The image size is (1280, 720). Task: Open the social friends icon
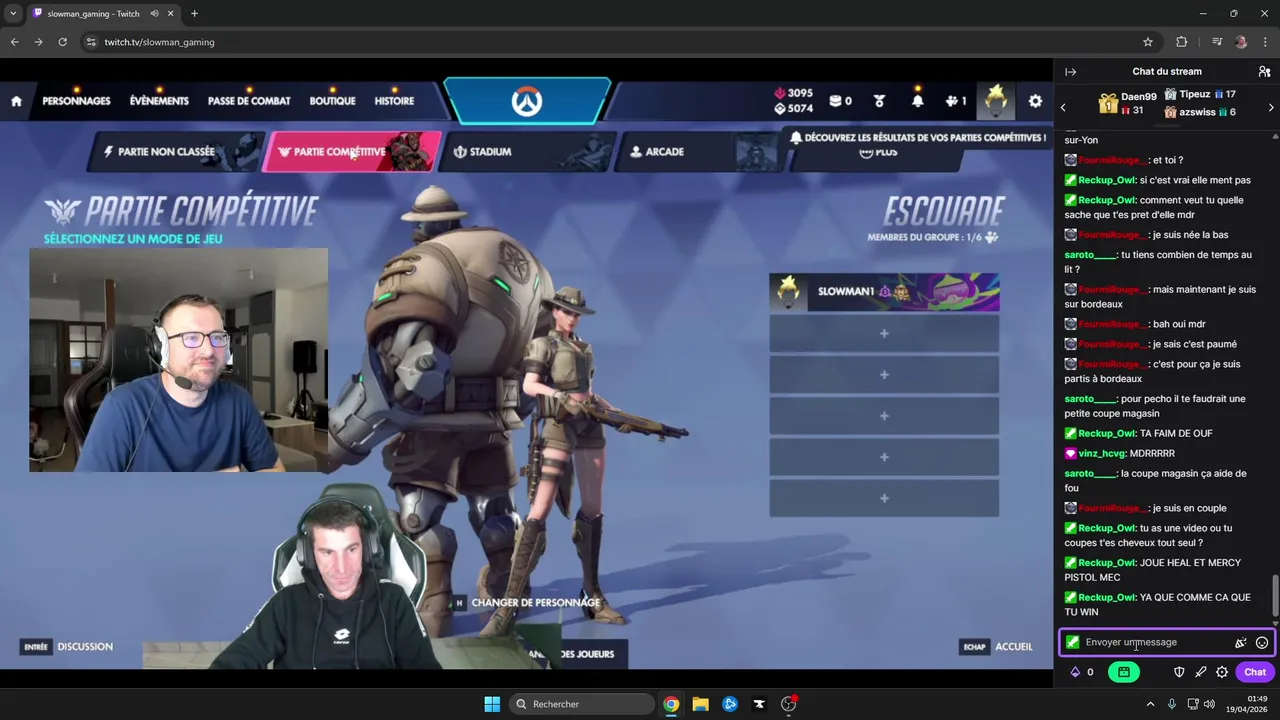956,101
